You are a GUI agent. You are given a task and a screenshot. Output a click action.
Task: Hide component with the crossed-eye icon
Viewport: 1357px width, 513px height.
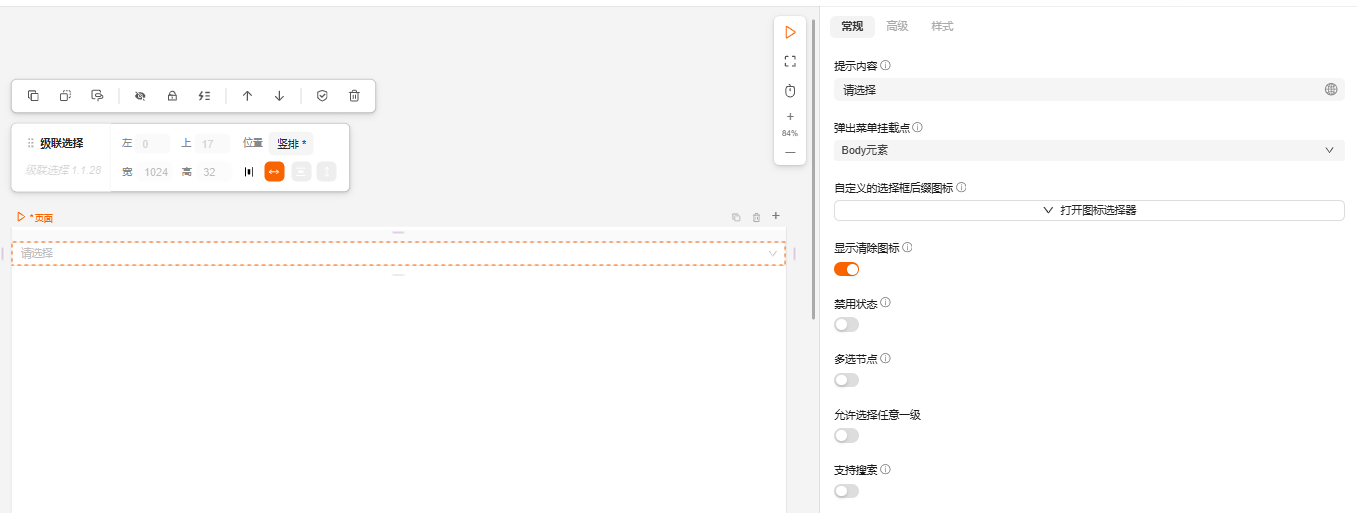pos(140,96)
